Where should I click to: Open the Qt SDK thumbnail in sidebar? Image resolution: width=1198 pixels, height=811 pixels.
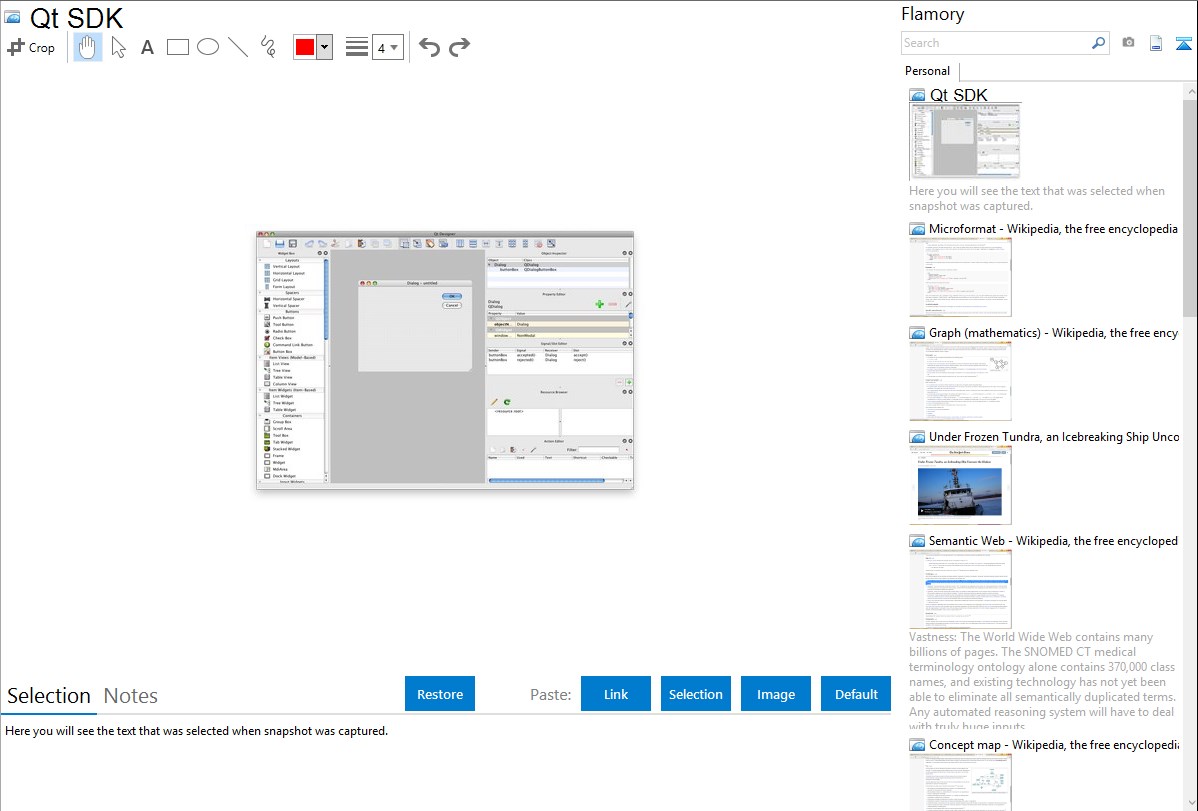[x=965, y=141]
